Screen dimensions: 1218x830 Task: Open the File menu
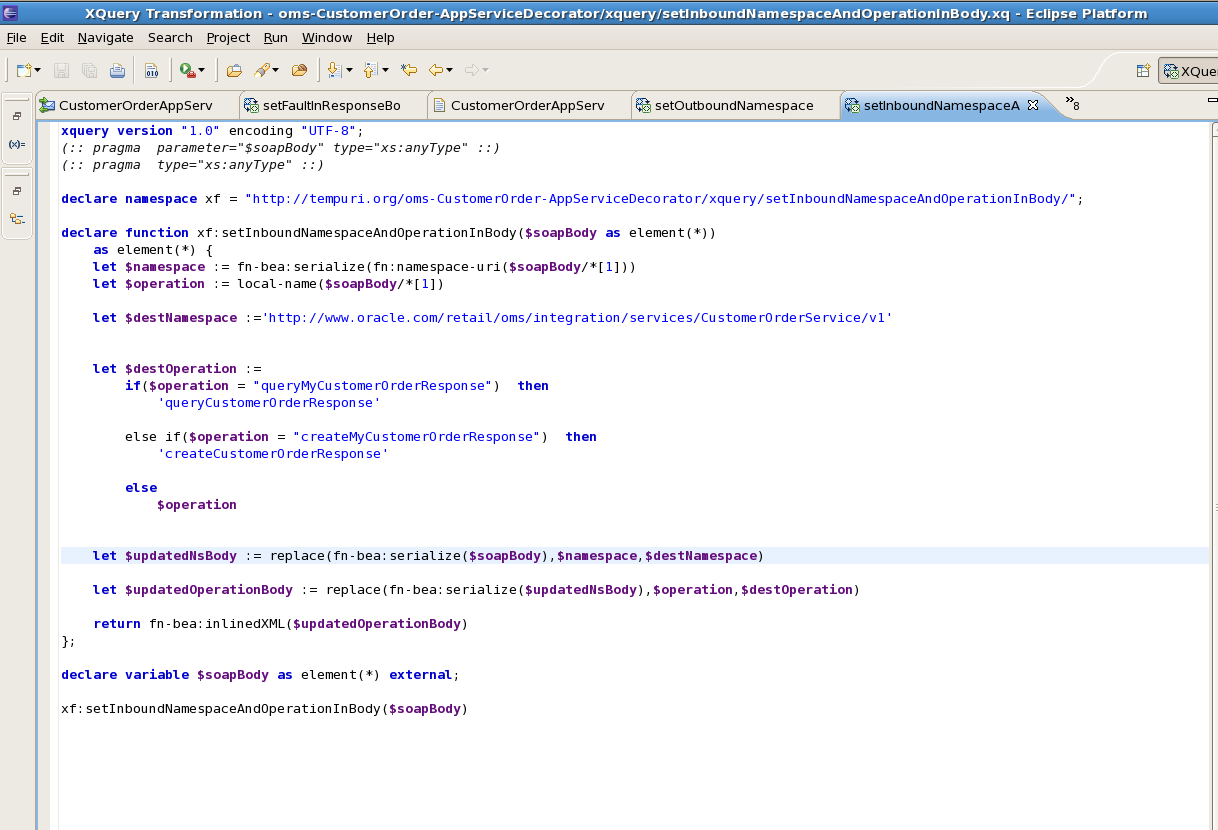point(16,38)
